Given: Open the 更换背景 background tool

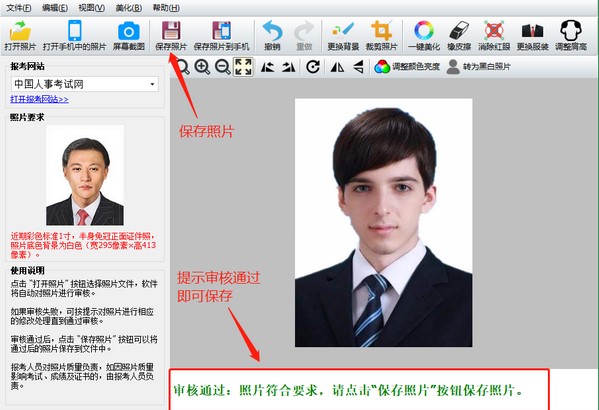Looking at the screenshot, I should point(343,35).
